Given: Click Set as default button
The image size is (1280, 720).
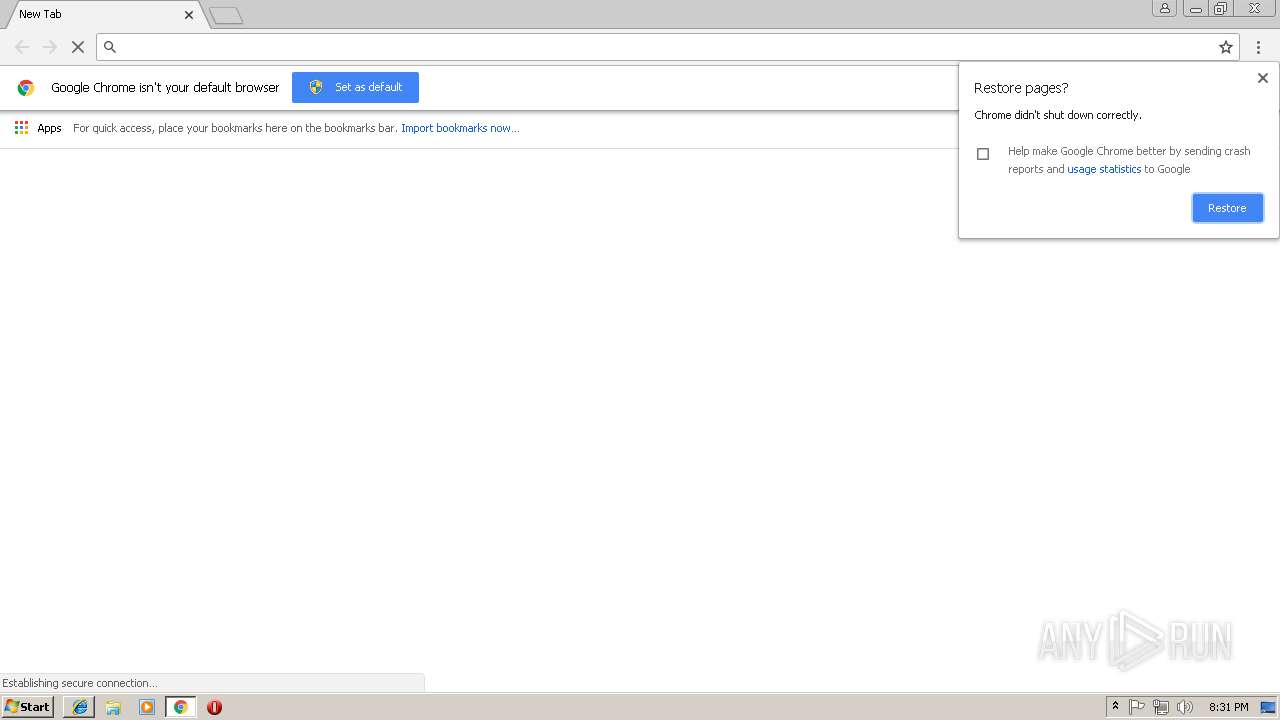Looking at the screenshot, I should pyautogui.click(x=355, y=87).
